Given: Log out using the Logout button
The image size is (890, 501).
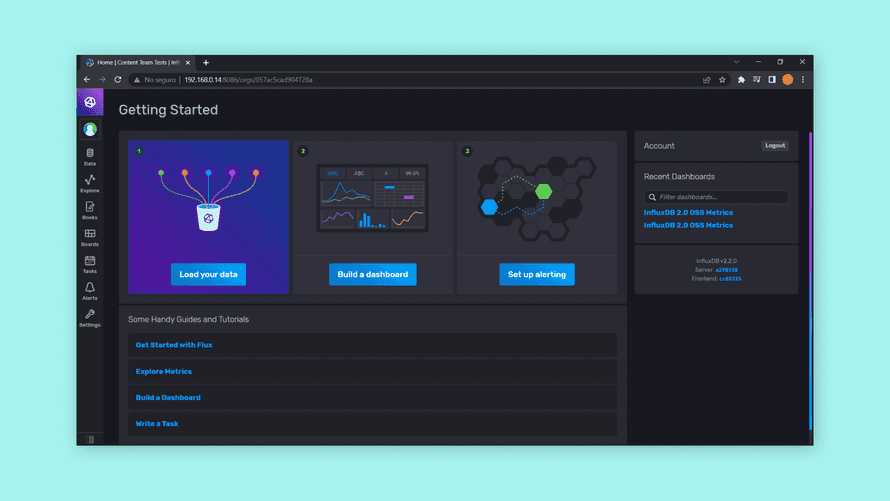Looking at the screenshot, I should pos(775,146).
